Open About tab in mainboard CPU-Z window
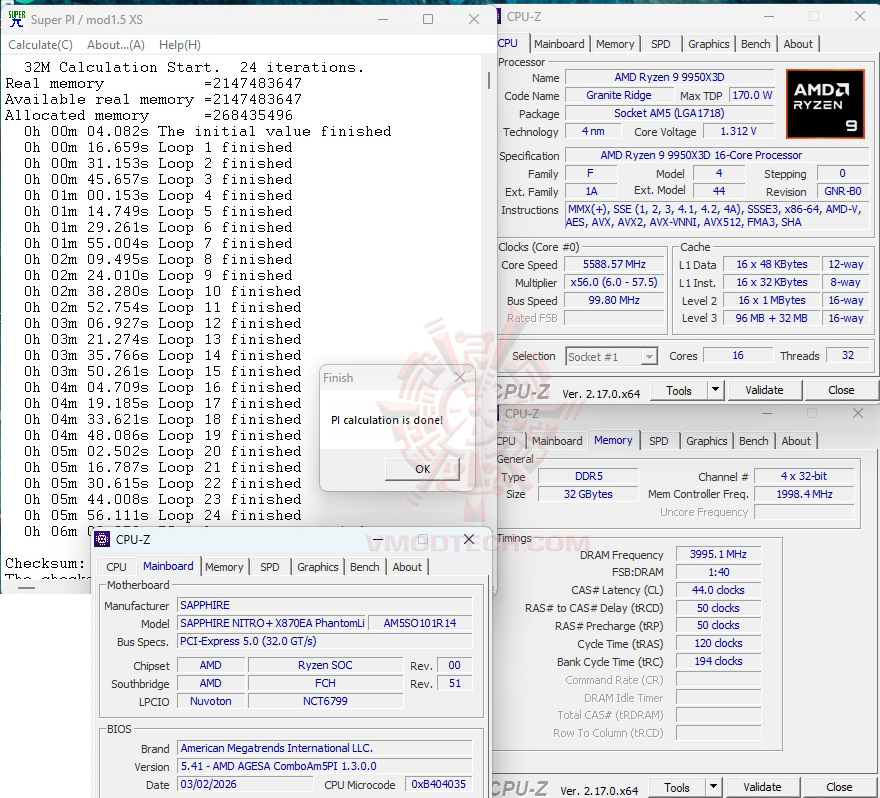 (x=407, y=567)
